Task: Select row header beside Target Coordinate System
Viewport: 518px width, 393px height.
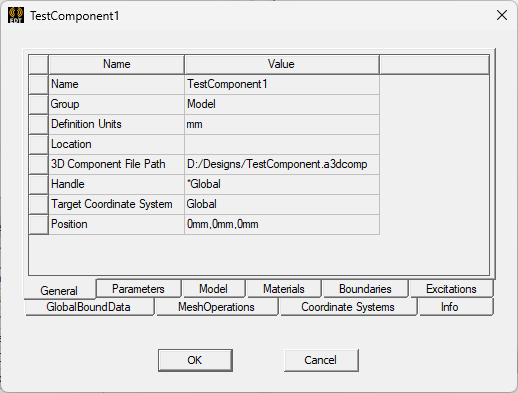Action: click(x=39, y=204)
